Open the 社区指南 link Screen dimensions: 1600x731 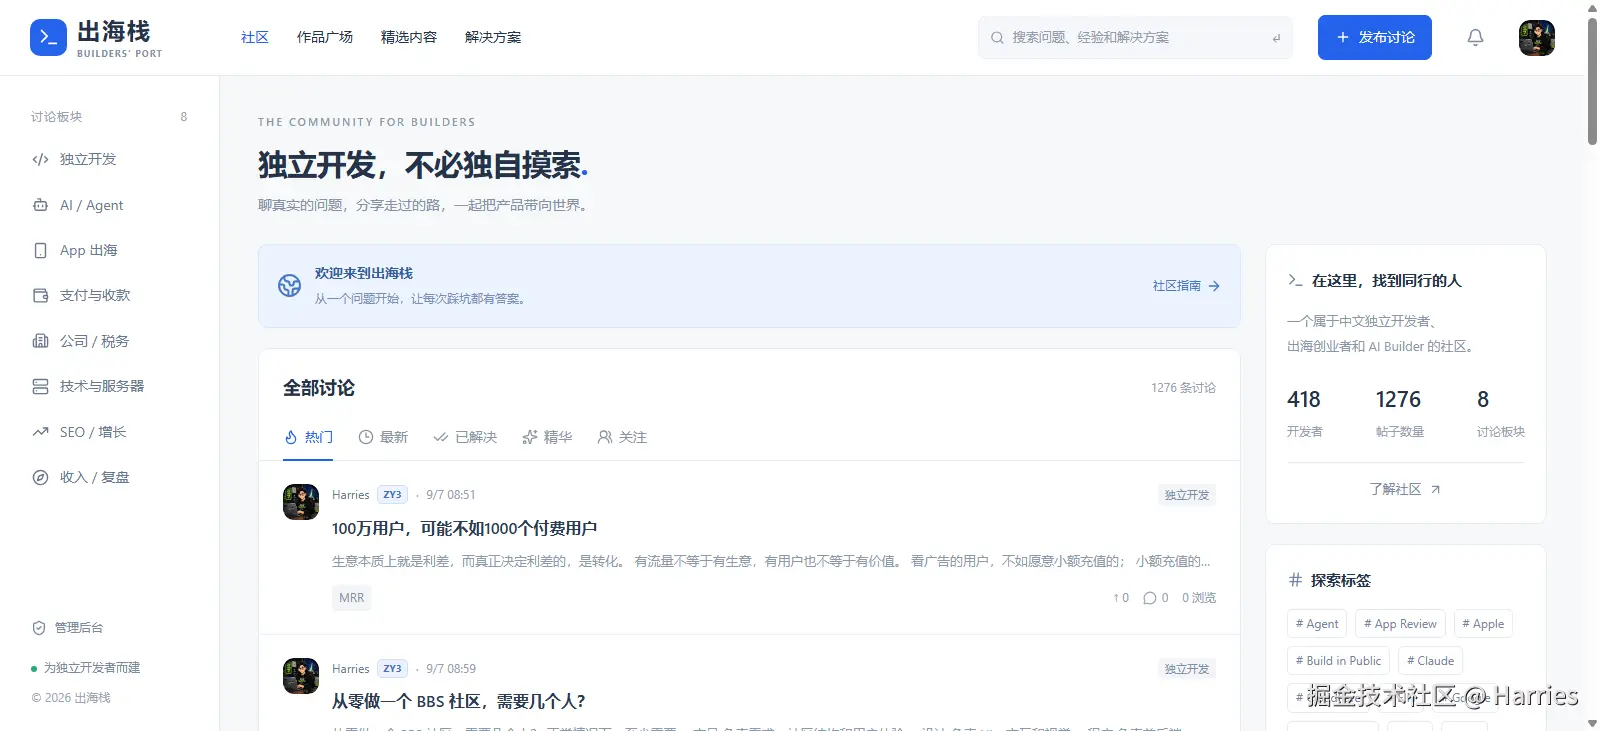pyautogui.click(x=1186, y=286)
